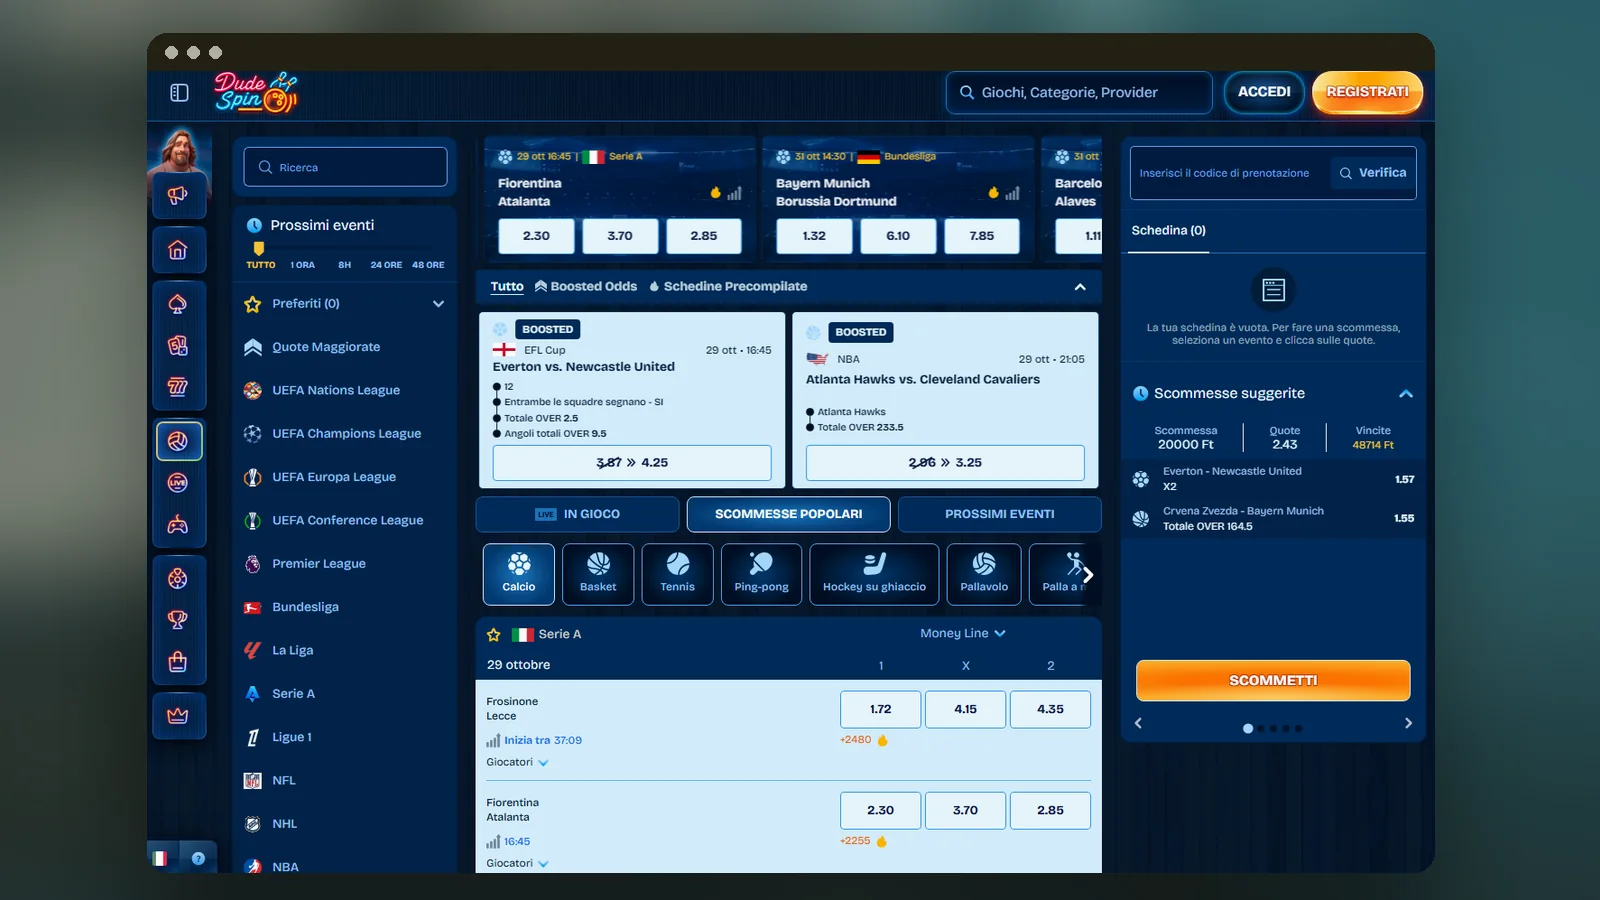The width and height of the screenshot is (1600, 900).
Task: Click the Prossimi eventi time slider handle
Action: point(259,248)
